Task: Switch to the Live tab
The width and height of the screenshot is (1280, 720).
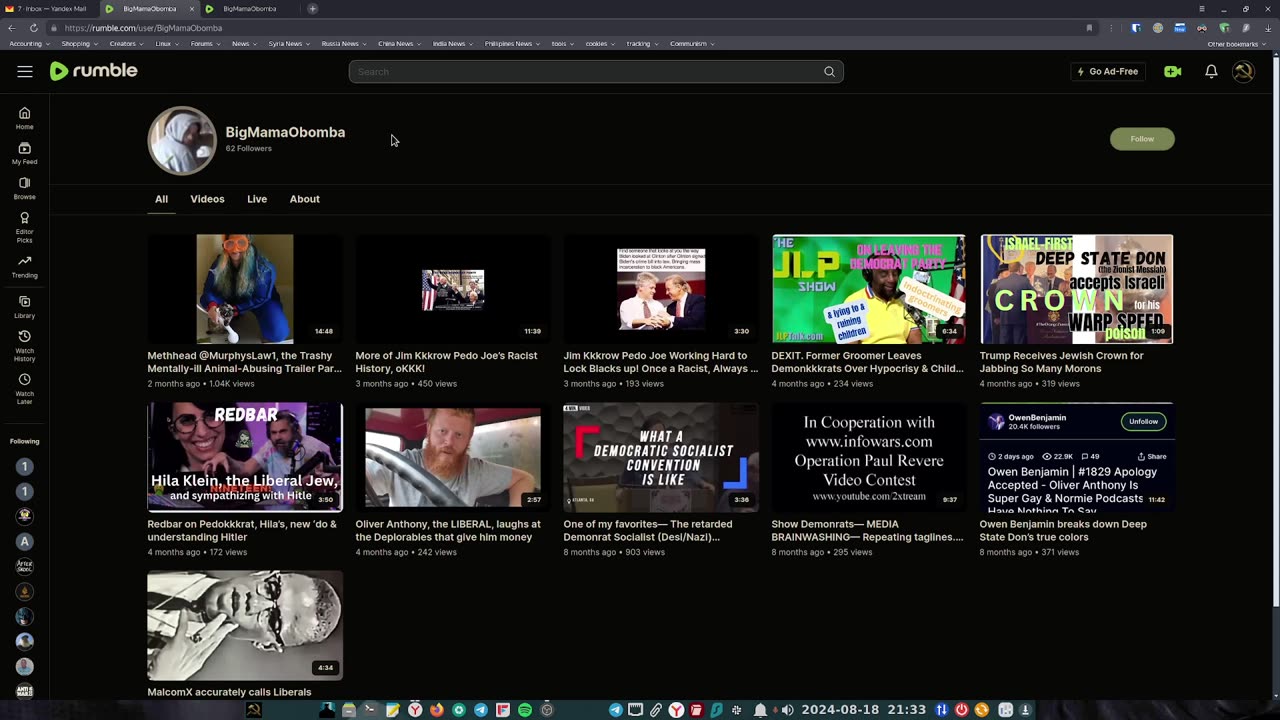Action: click(257, 199)
